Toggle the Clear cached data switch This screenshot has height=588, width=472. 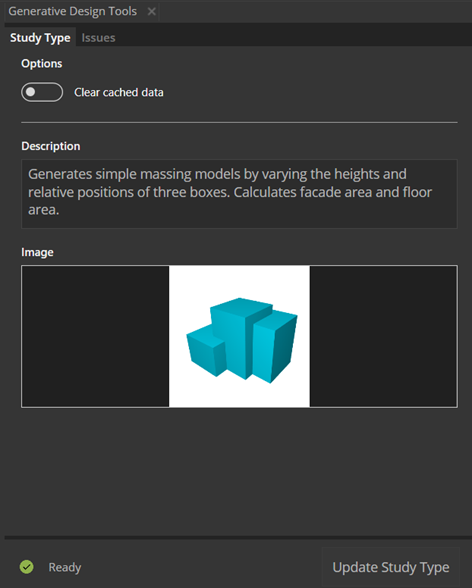click(x=42, y=92)
